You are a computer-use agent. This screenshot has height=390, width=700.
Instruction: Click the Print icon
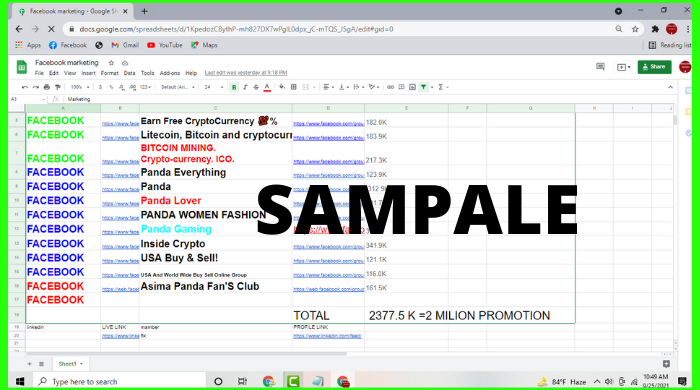[x=46, y=87]
